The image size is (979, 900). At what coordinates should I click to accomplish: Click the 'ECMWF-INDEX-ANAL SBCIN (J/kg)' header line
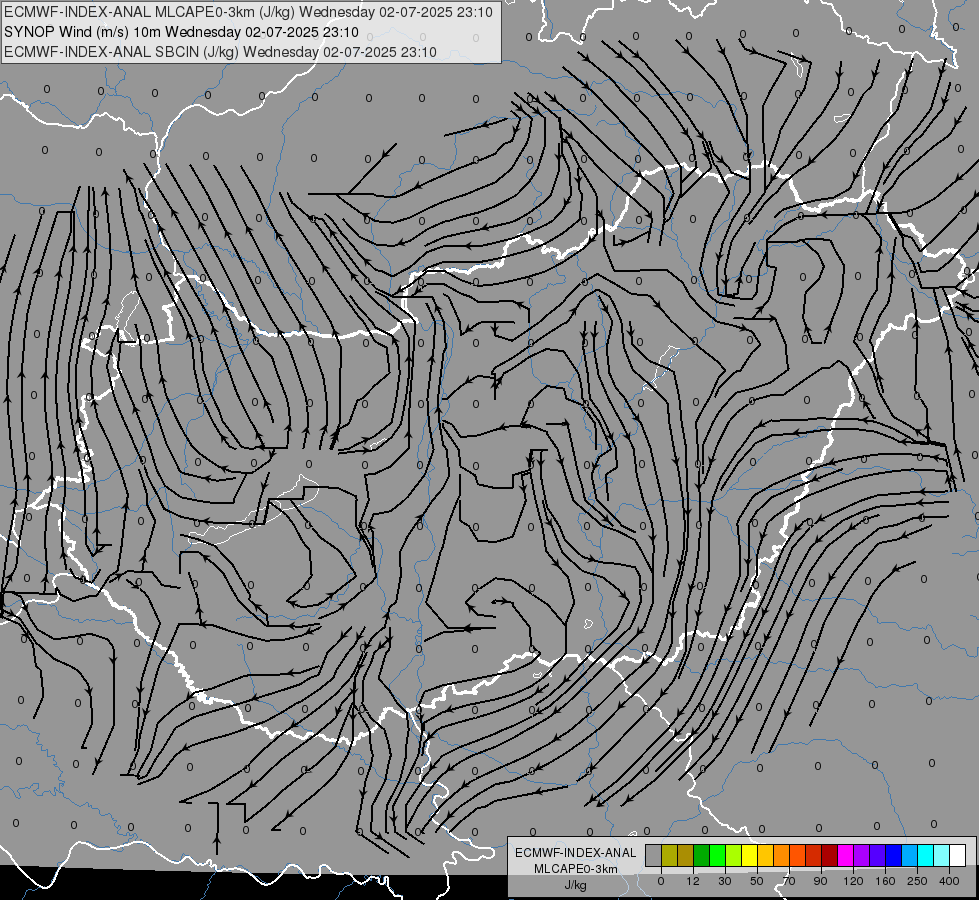(220, 52)
